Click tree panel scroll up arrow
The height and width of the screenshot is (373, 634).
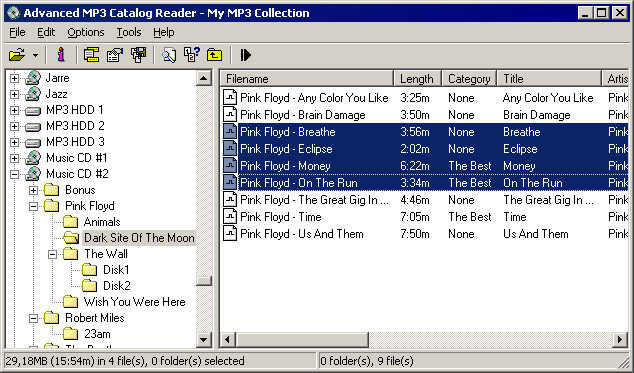click(204, 78)
